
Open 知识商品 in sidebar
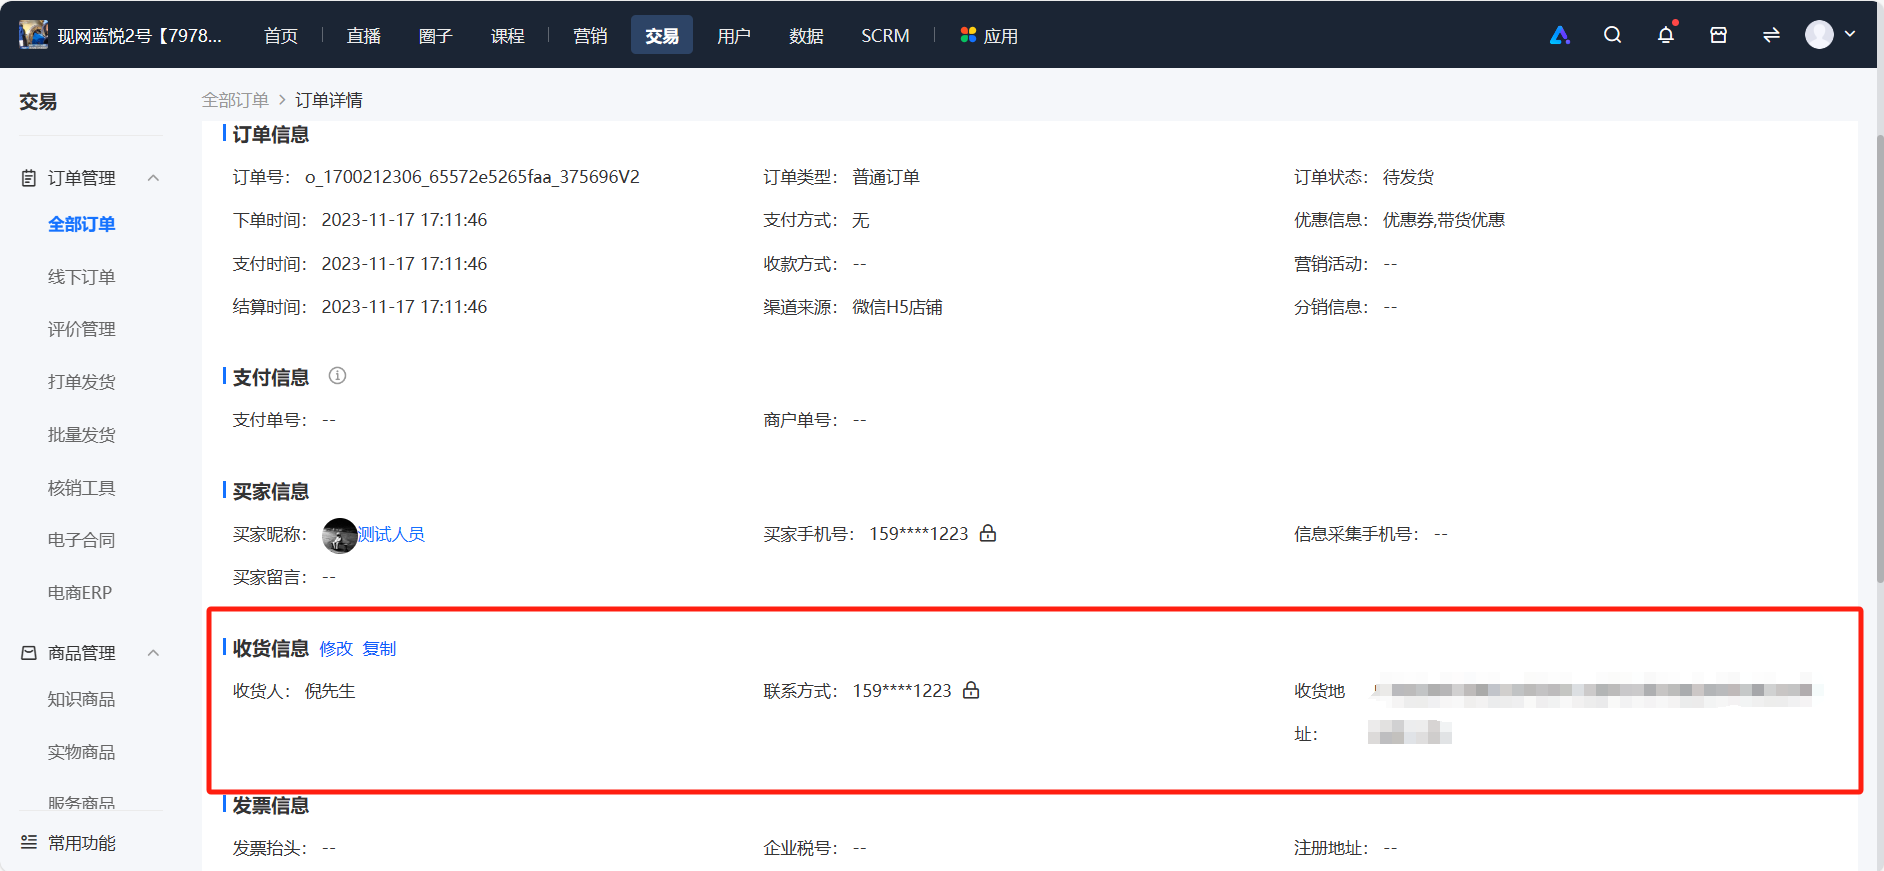pyautogui.click(x=82, y=699)
